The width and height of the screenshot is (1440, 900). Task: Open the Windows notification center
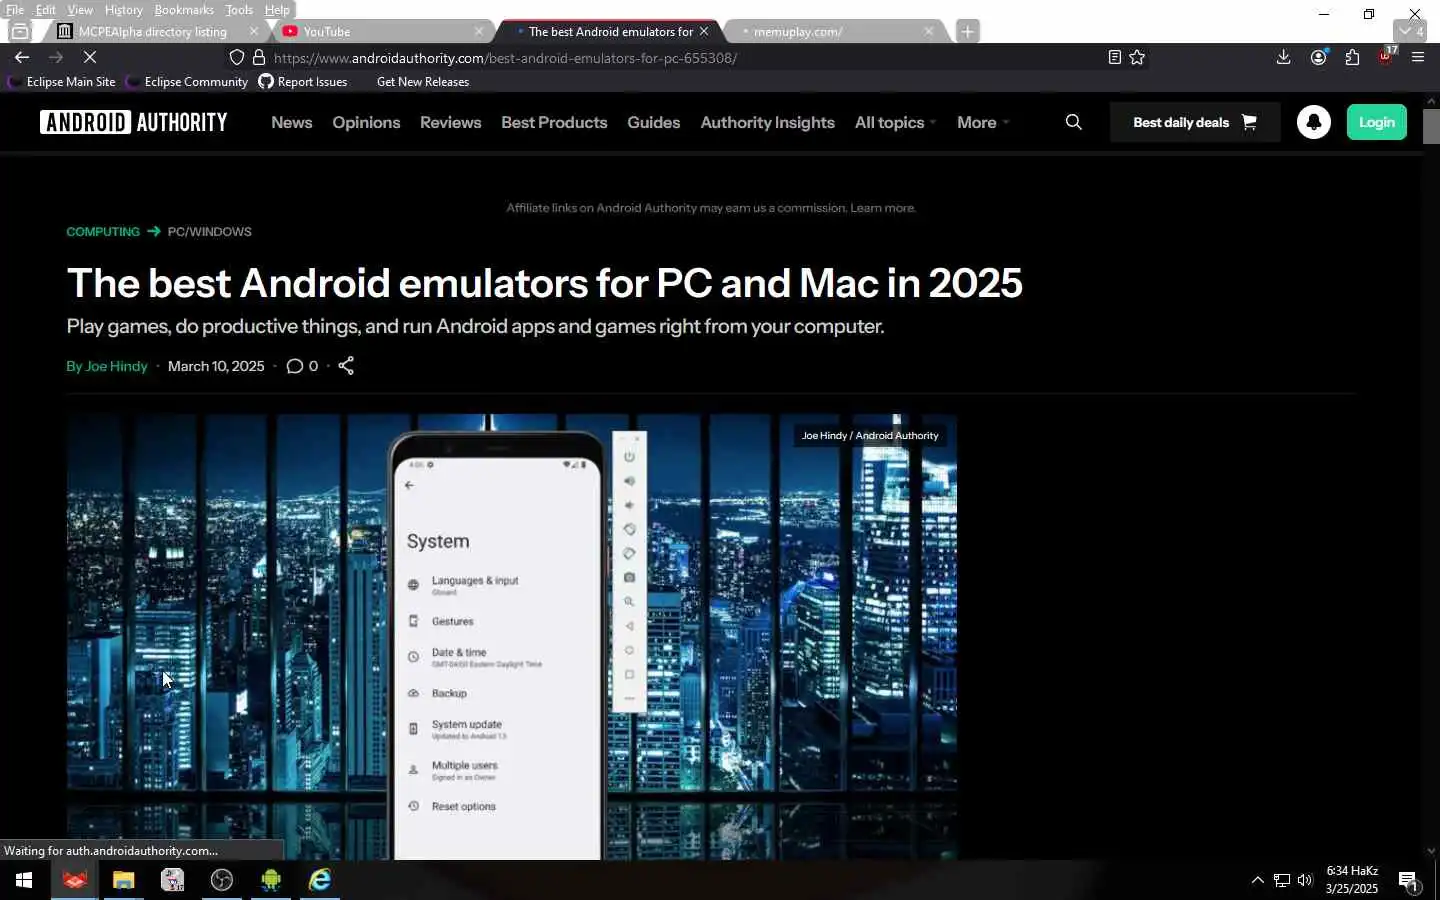tap(1408, 880)
